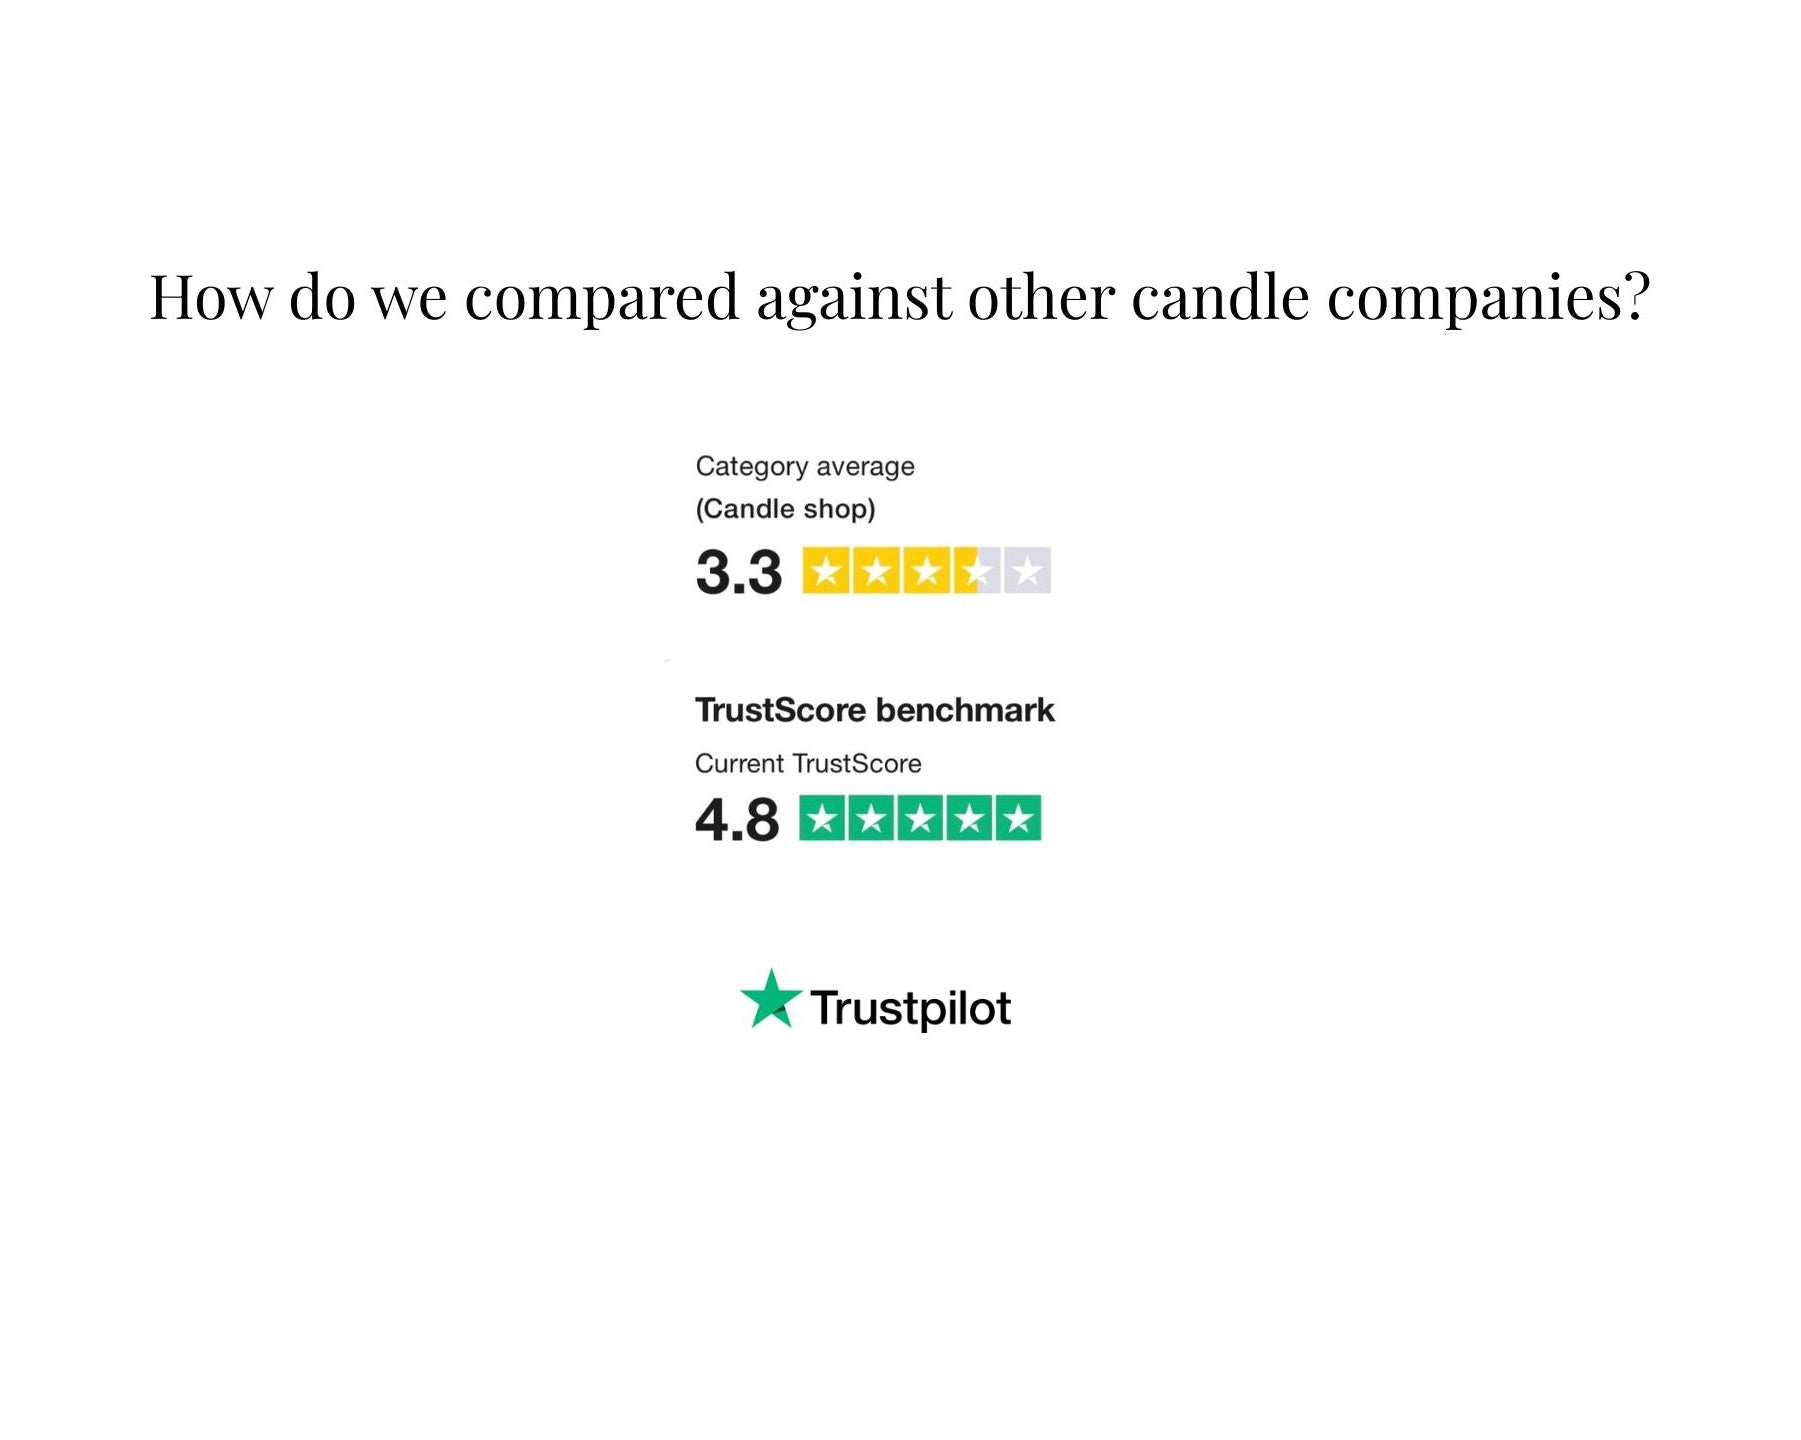Click the first yellow category average star
This screenshot has width=1801, height=1440.
coord(826,571)
